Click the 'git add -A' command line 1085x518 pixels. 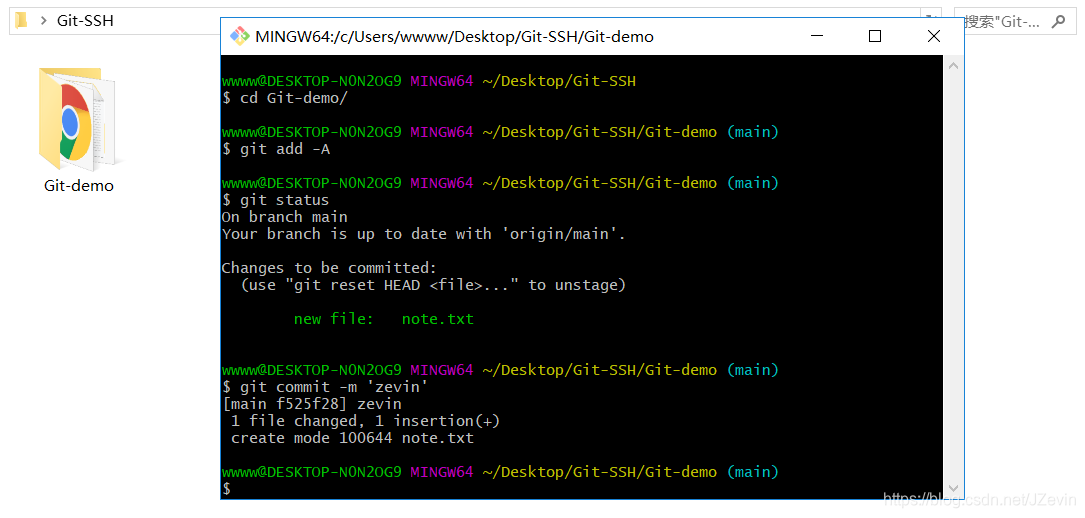275,149
